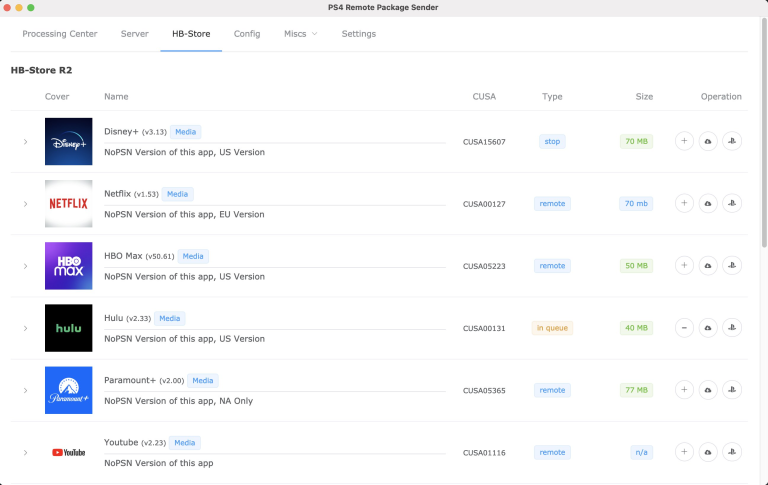This screenshot has height=485, width=768.
Task: Add Paramount+ to queue with plus icon
Action: [x=684, y=390]
